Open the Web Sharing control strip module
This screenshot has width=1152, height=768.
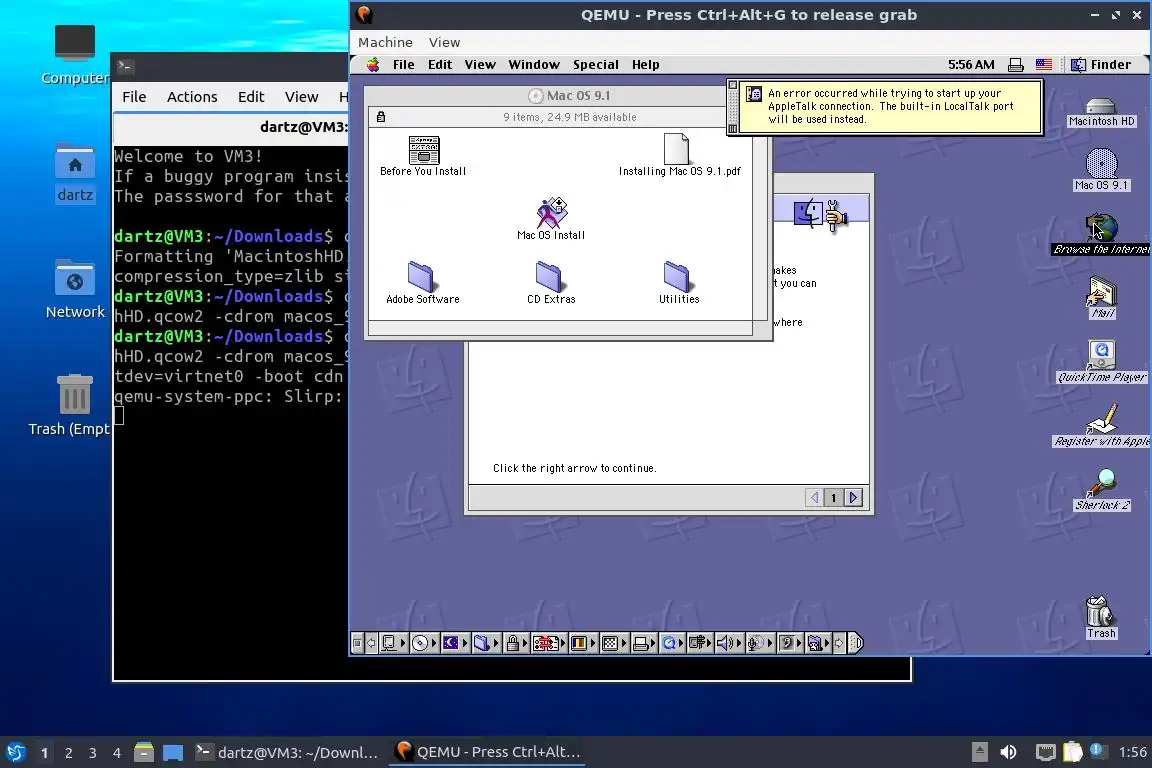pyautogui.click(x=818, y=644)
